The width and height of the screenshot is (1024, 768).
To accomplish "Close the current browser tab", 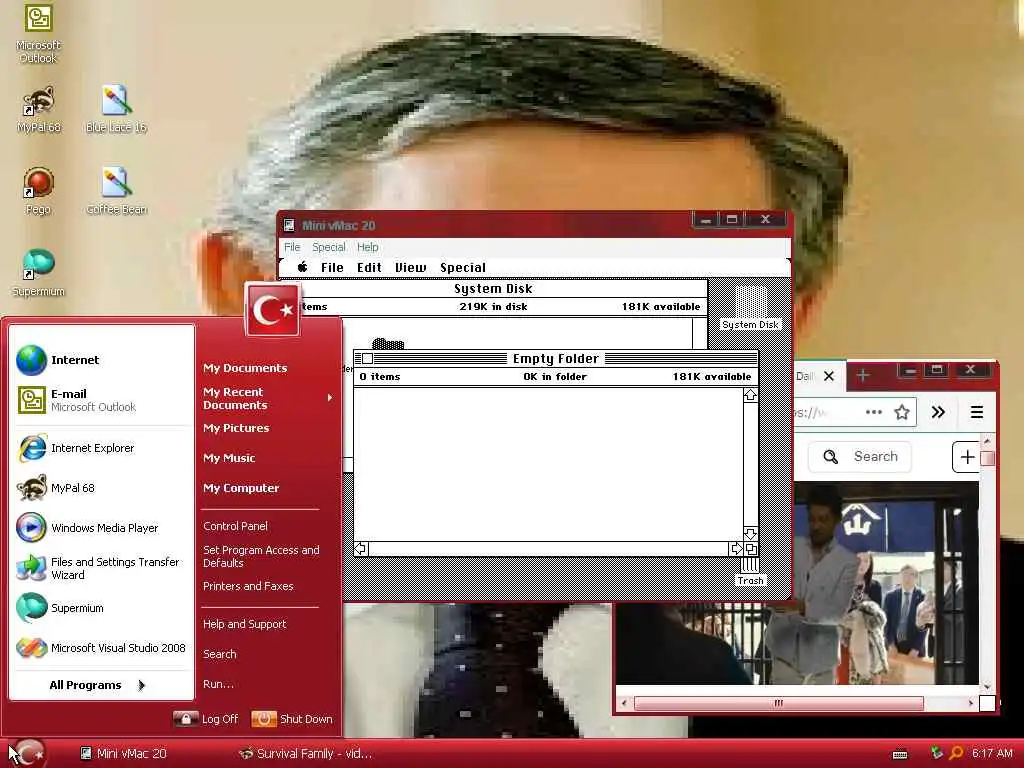I will 829,376.
